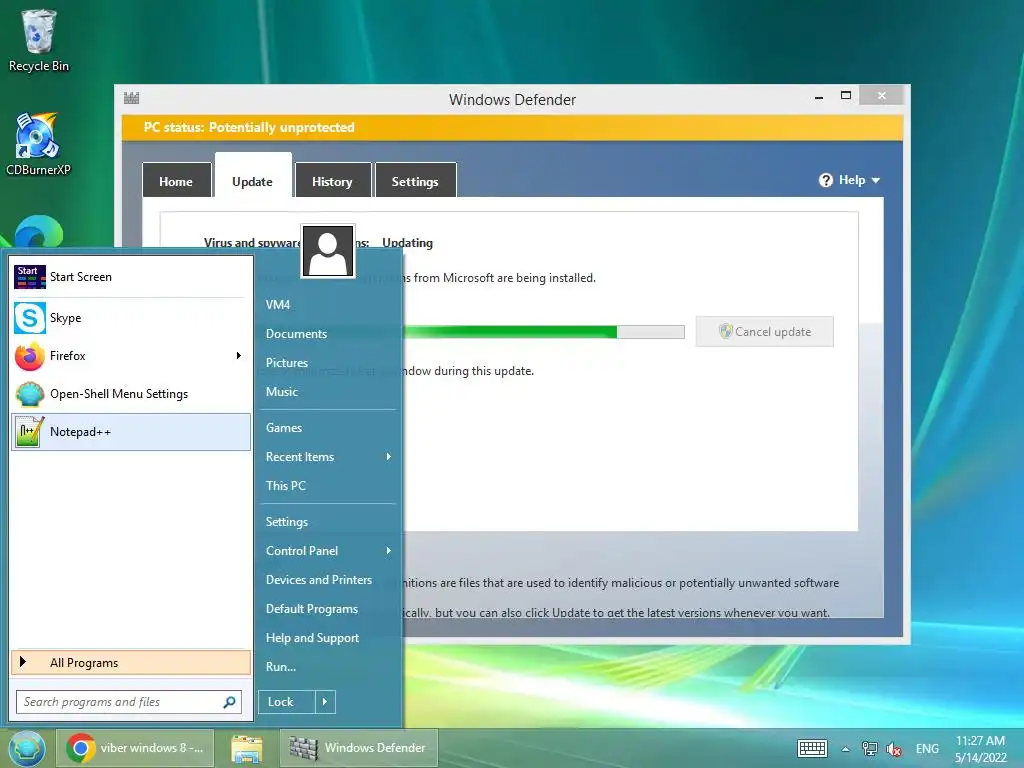Viewport: 1024px width, 768px height.
Task: Click the update progress bar
Action: click(x=543, y=332)
